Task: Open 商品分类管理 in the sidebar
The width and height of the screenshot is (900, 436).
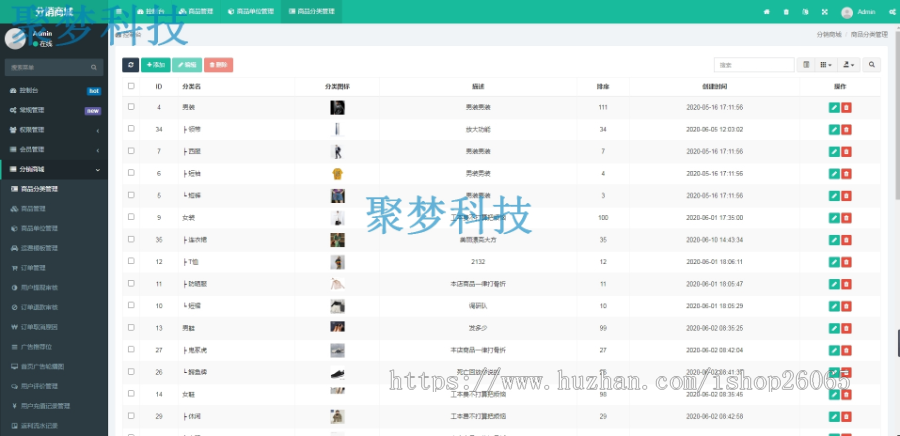Action: tap(54, 189)
